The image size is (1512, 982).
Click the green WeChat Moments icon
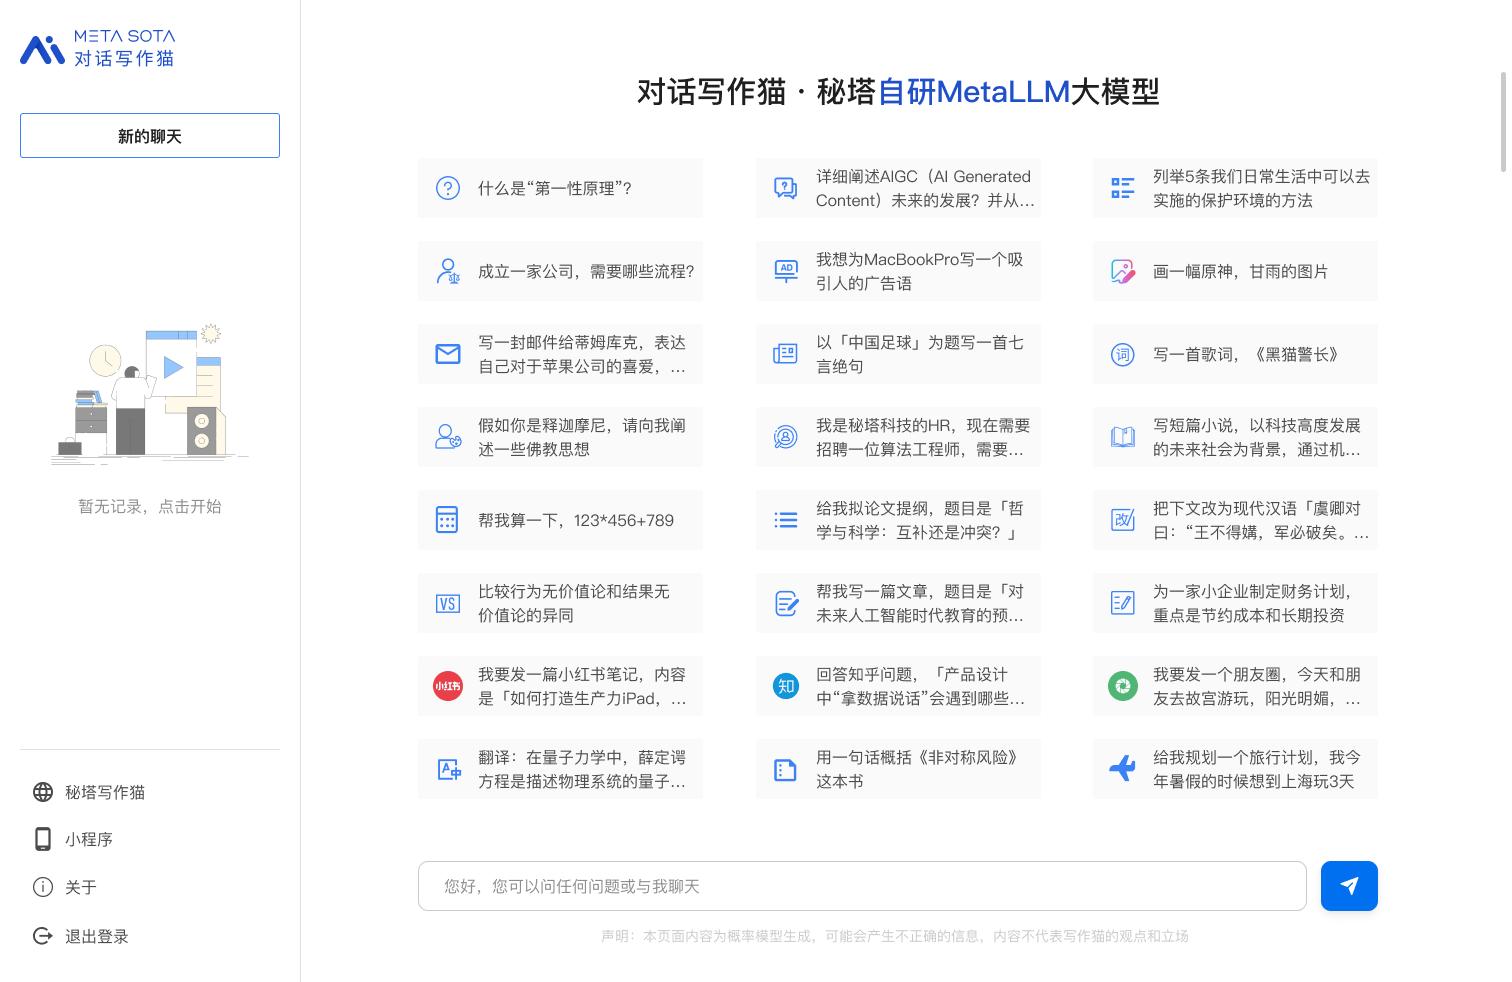(1123, 686)
